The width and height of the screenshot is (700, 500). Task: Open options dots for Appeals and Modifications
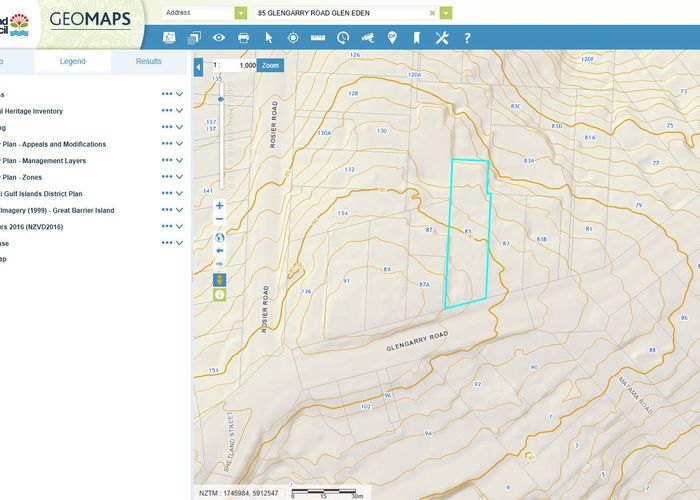(x=167, y=144)
